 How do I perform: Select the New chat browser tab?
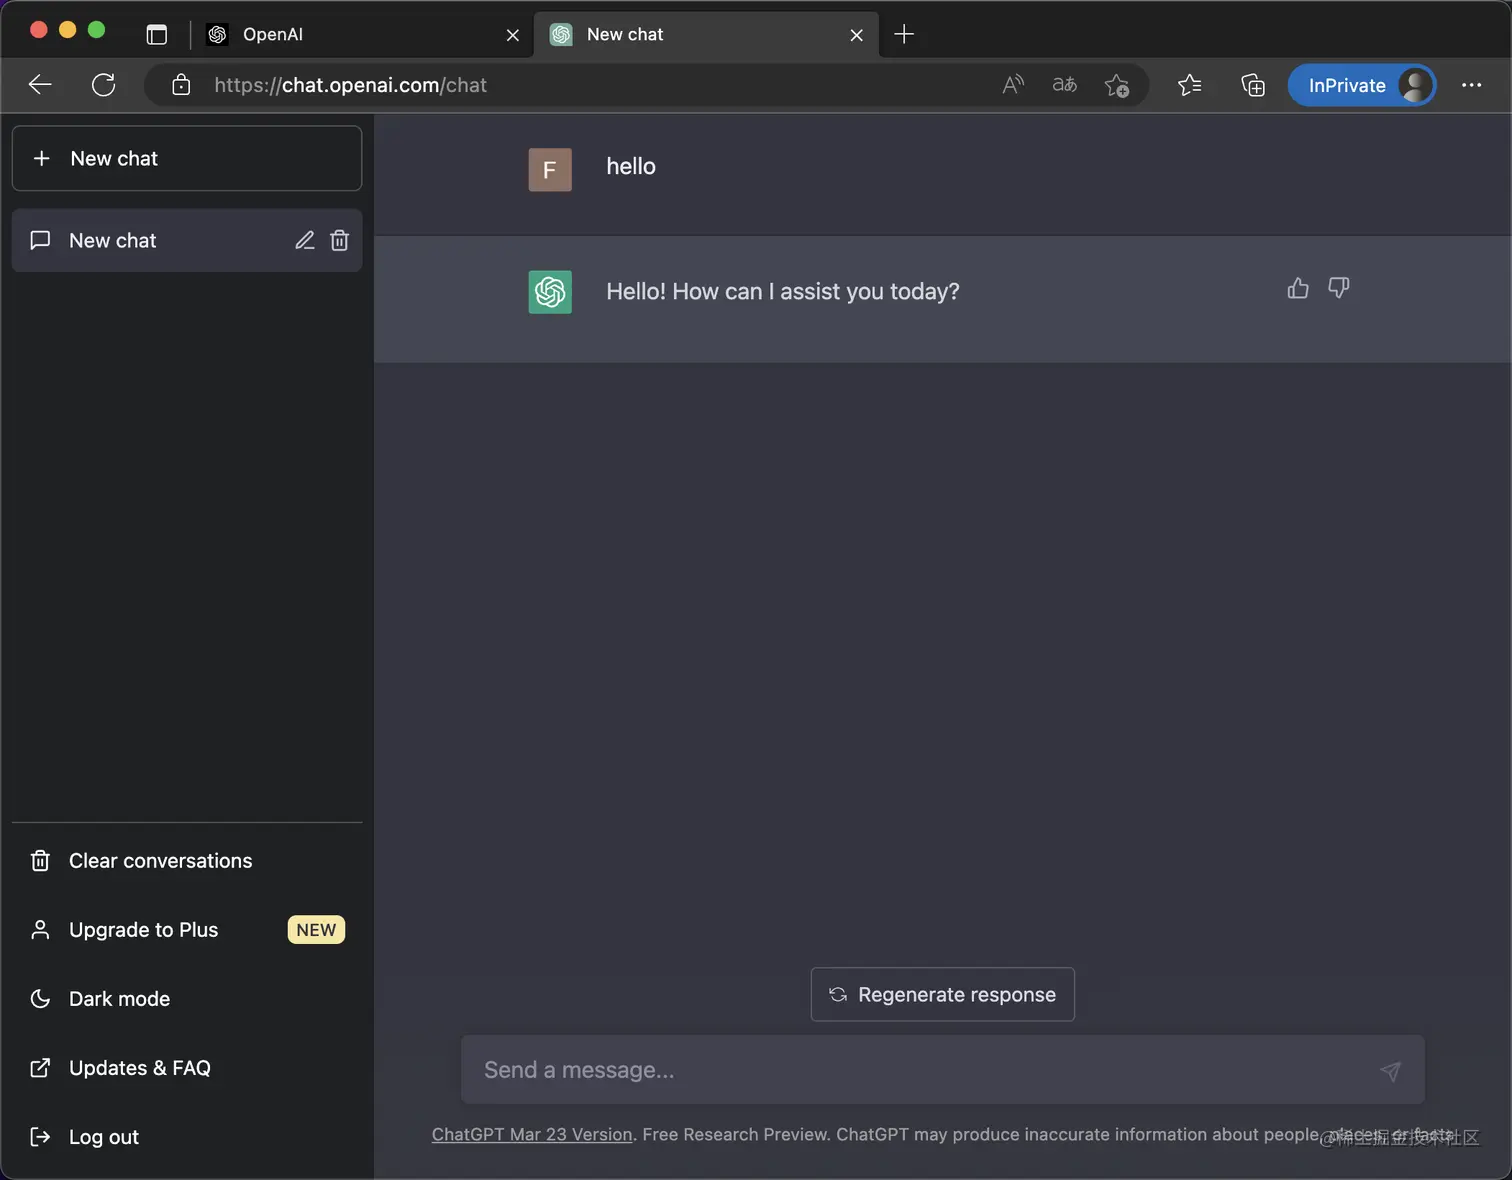706,34
